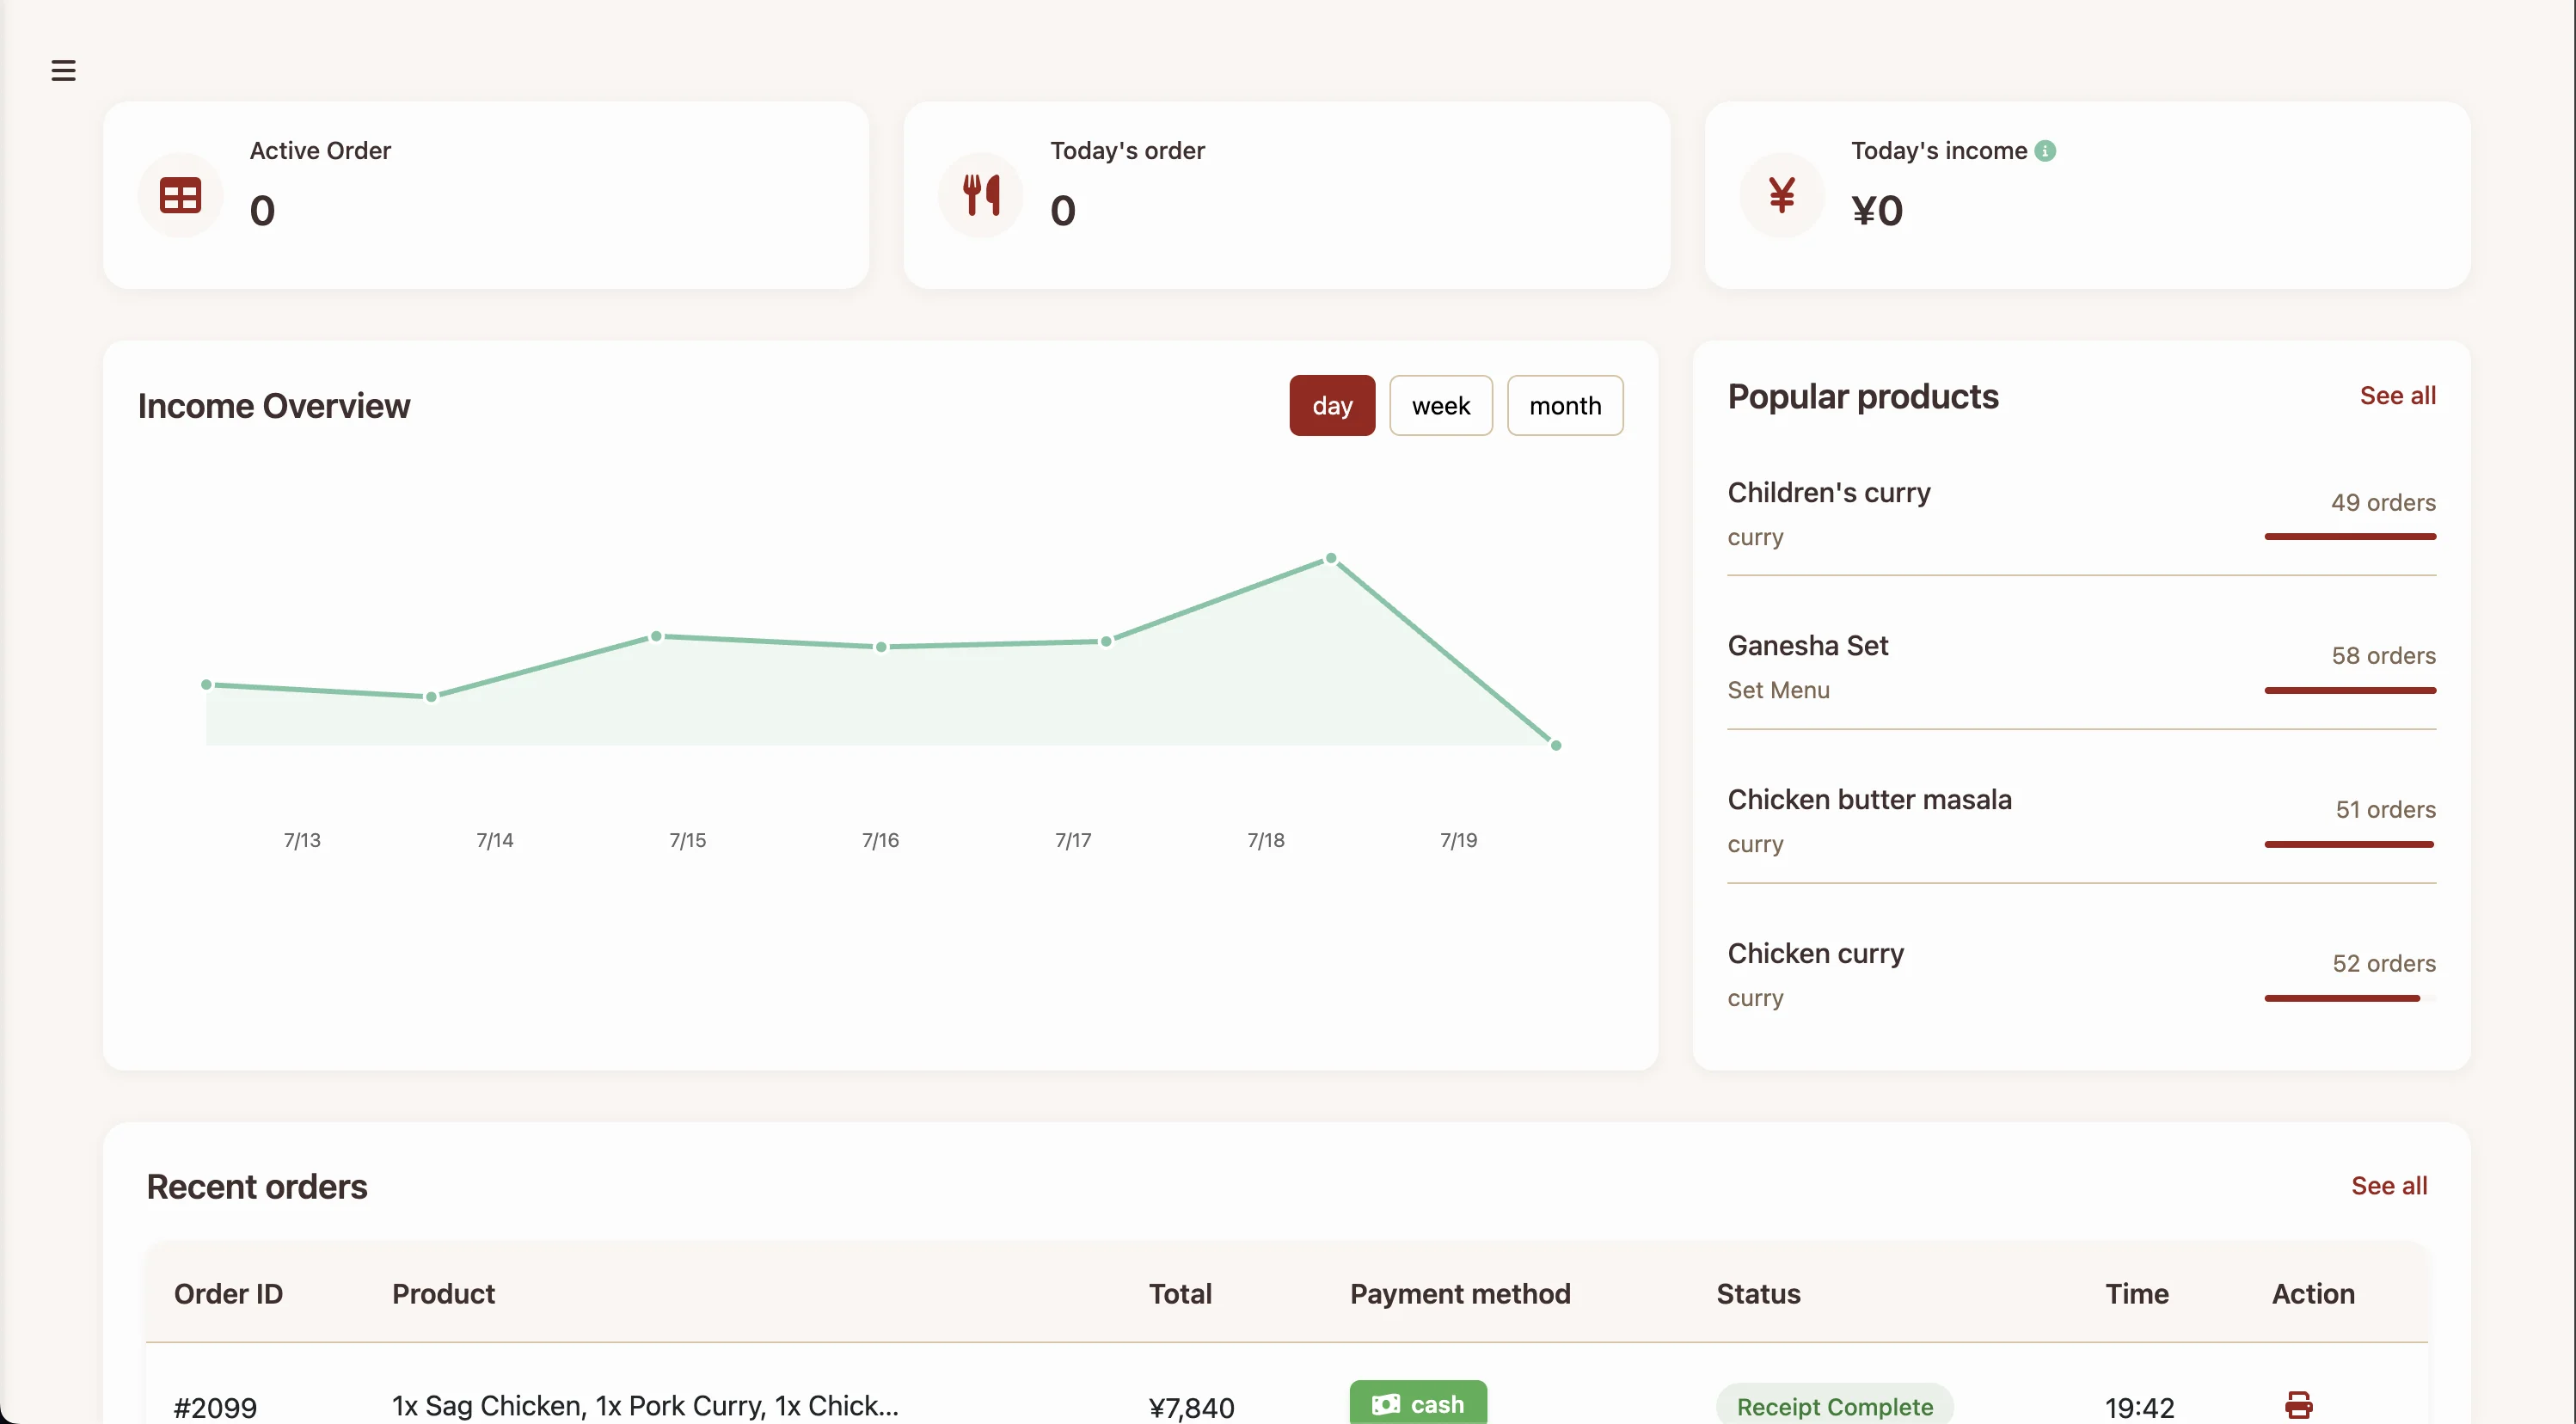Screen dimensions: 2576x1424
Task: Click the Total column header
Action: pos(1180,1294)
